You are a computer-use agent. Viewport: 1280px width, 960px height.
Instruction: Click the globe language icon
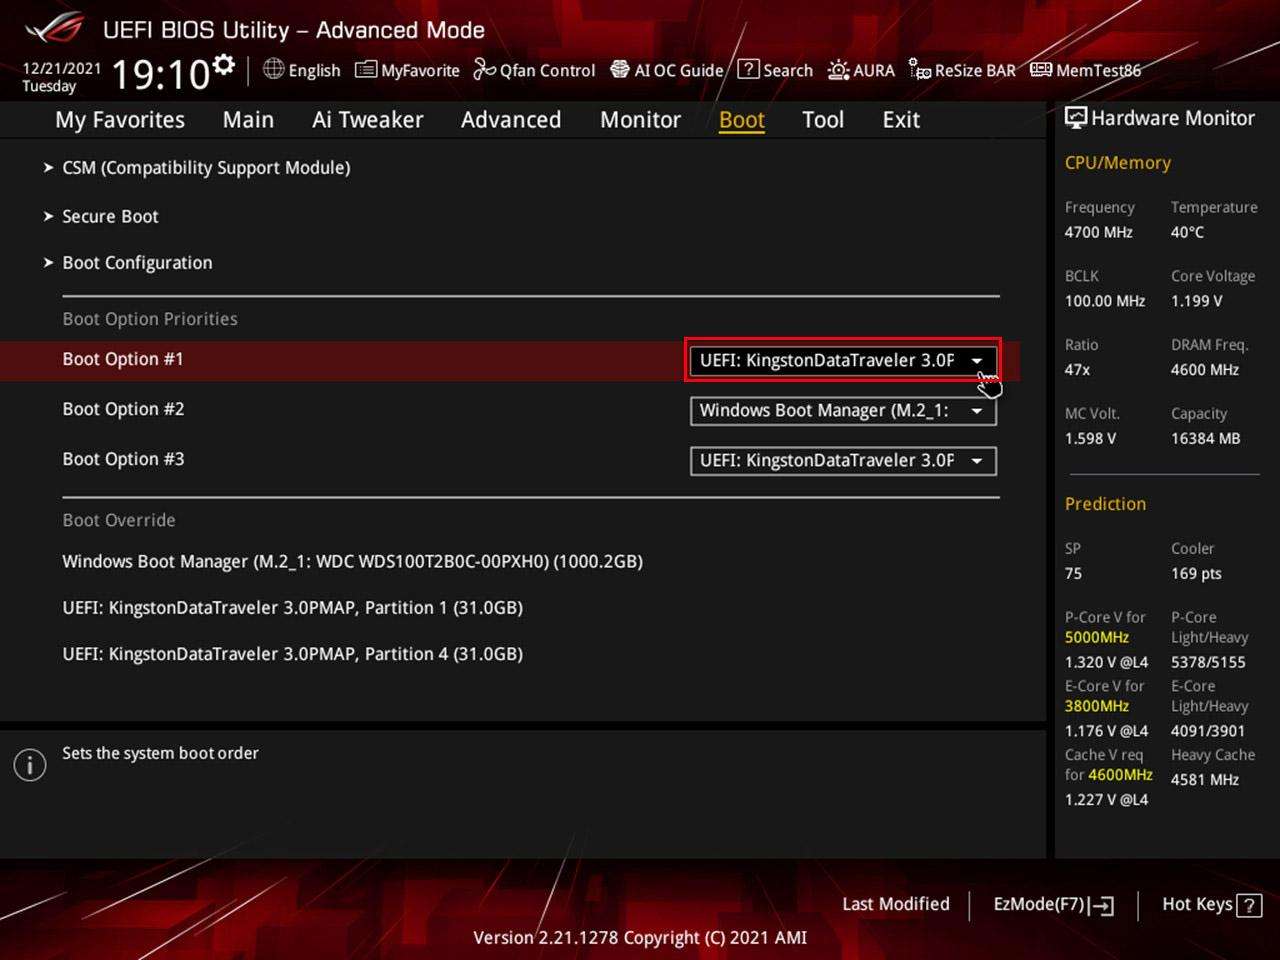click(x=273, y=69)
